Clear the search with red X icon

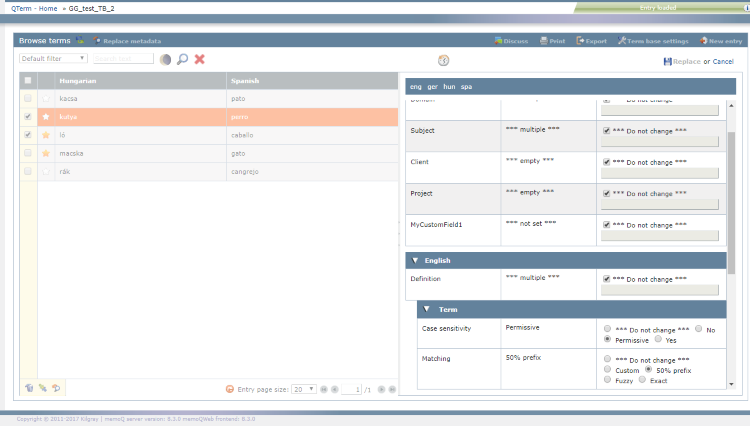tap(200, 59)
